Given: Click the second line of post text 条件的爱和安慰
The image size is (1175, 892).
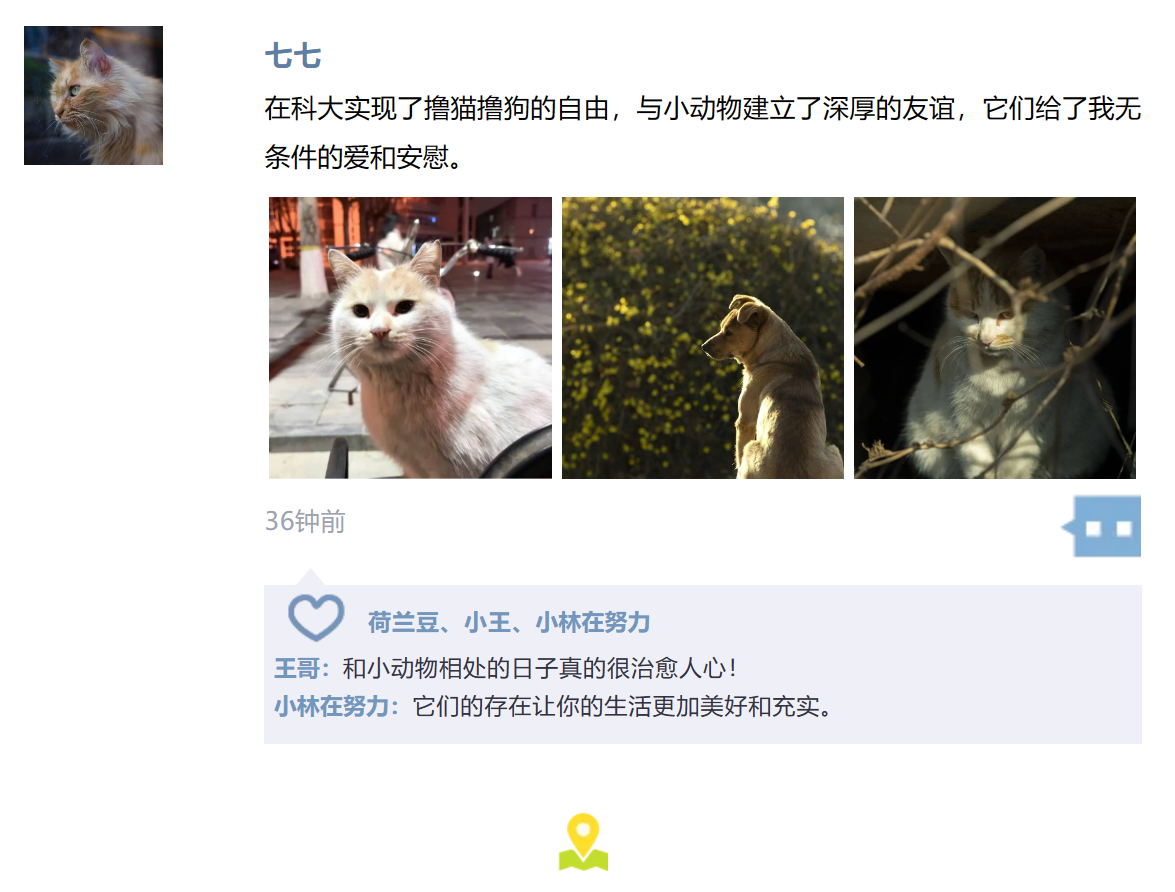Looking at the screenshot, I should pos(363,157).
